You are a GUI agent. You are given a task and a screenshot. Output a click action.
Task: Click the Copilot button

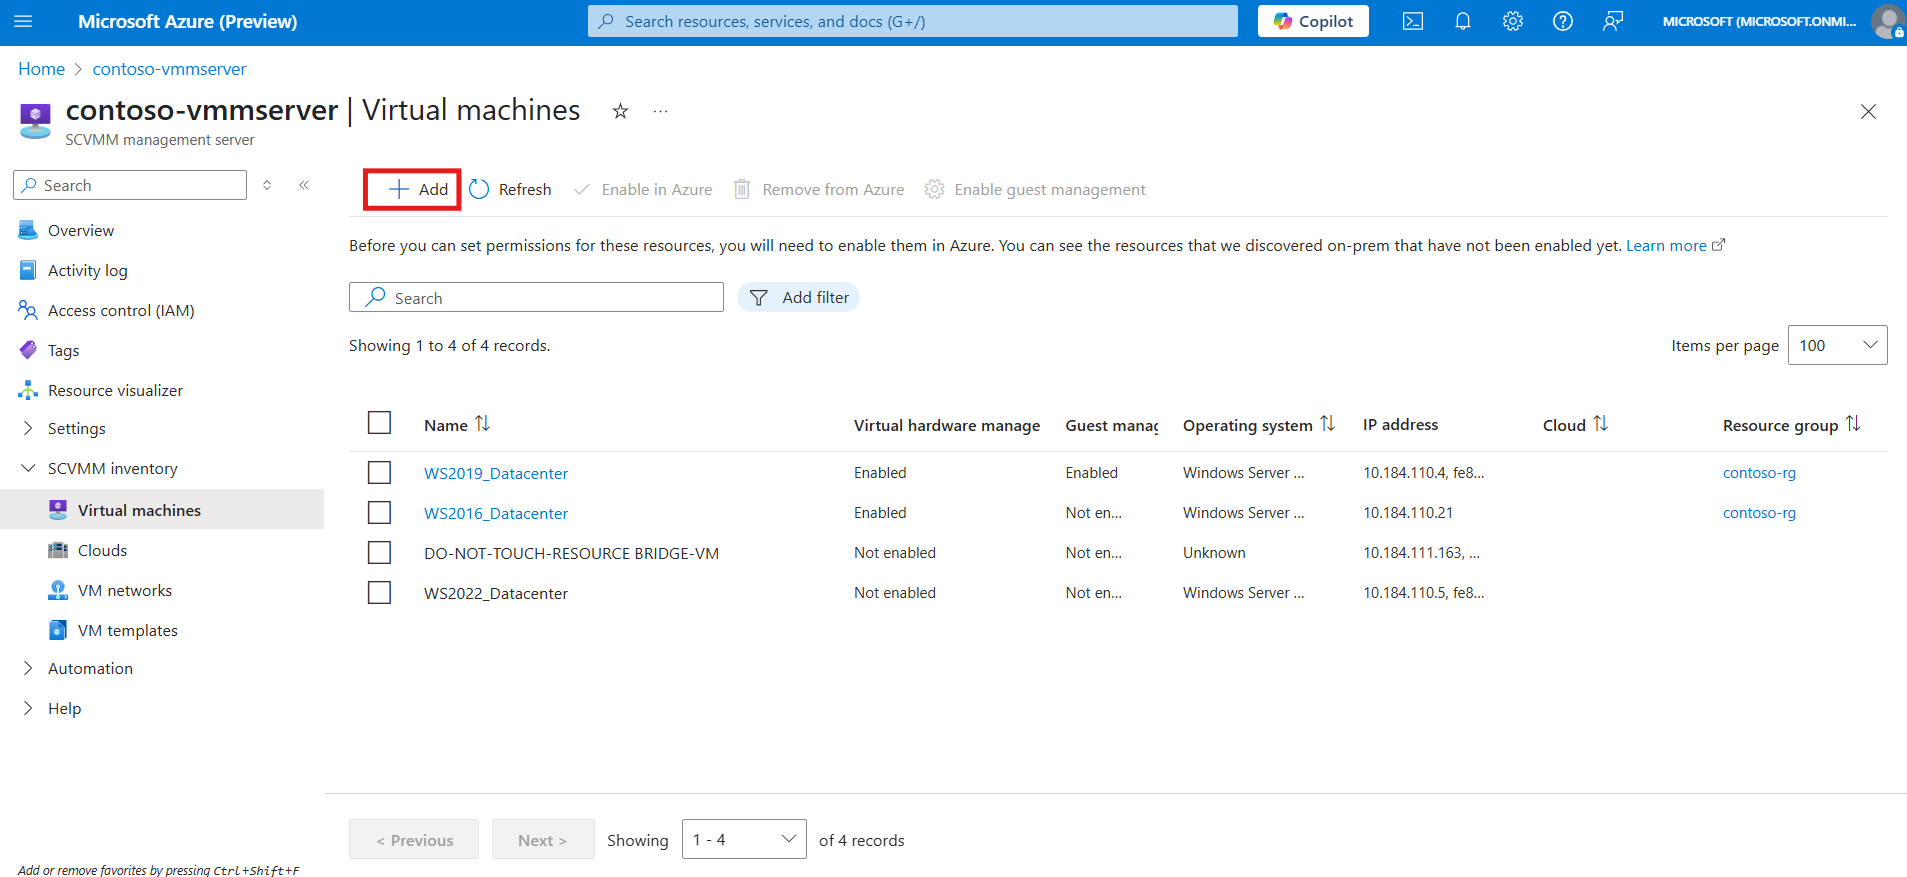point(1313,21)
